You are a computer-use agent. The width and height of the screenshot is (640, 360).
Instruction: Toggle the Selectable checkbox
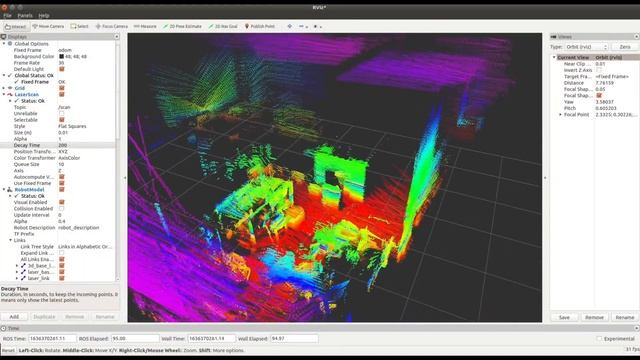click(62, 120)
